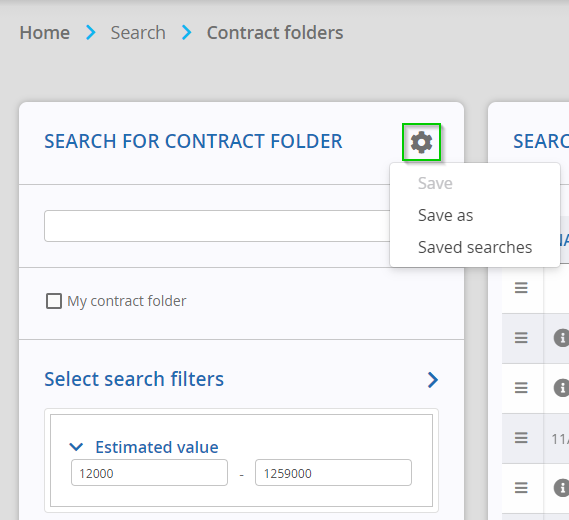Open the gear settings menu icon

point(421,142)
